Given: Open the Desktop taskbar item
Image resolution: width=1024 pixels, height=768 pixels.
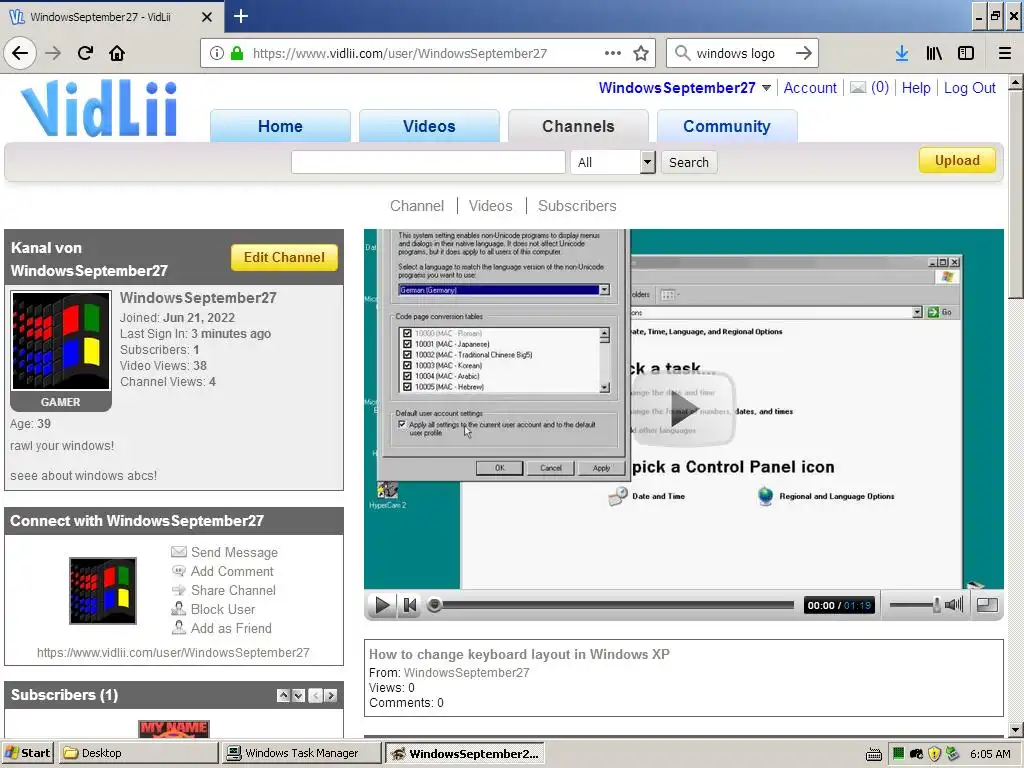Looking at the screenshot, I should [138, 753].
